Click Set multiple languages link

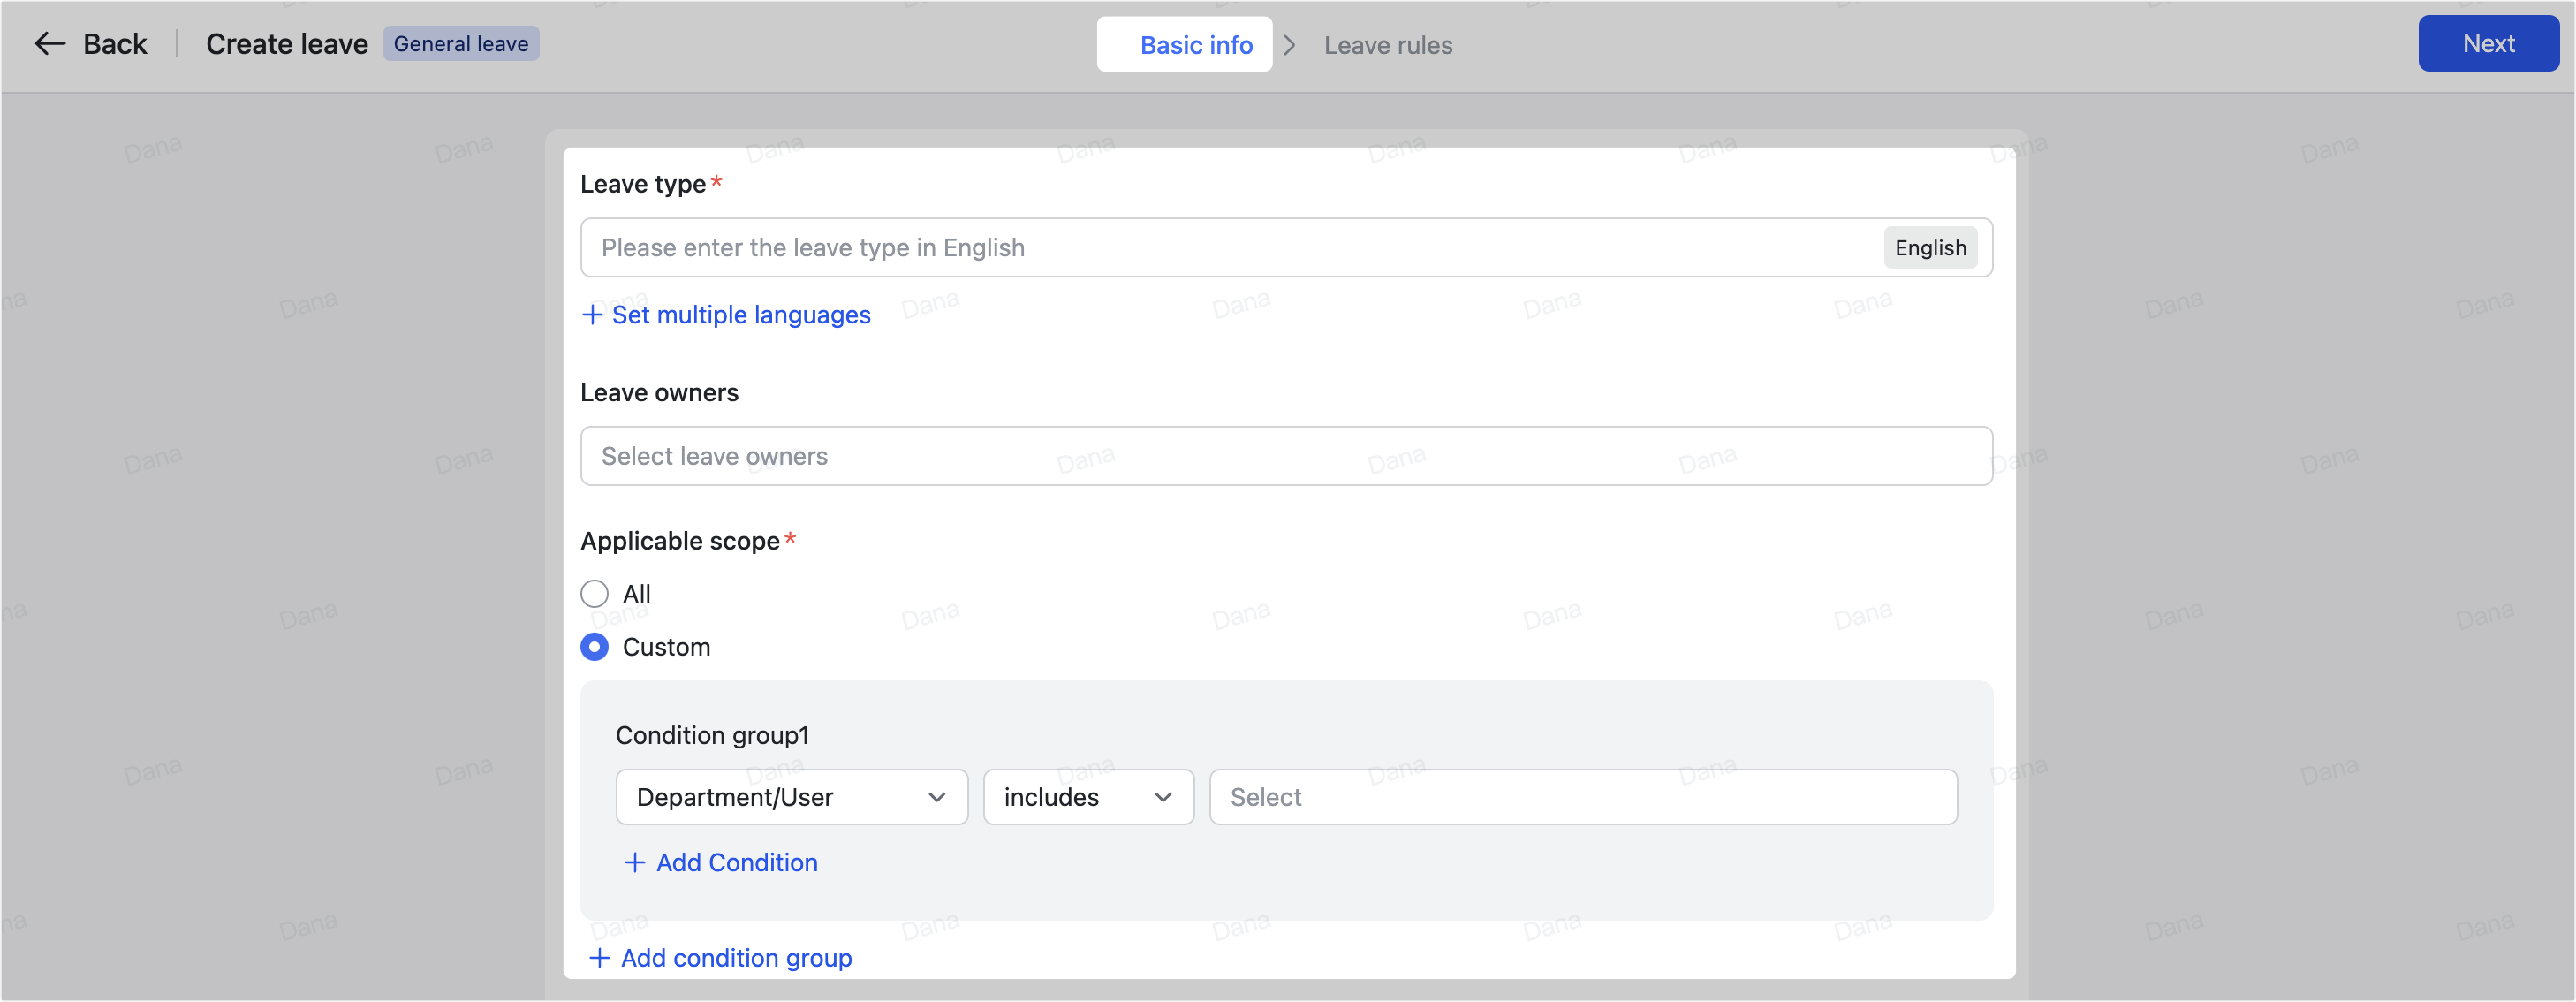741,315
